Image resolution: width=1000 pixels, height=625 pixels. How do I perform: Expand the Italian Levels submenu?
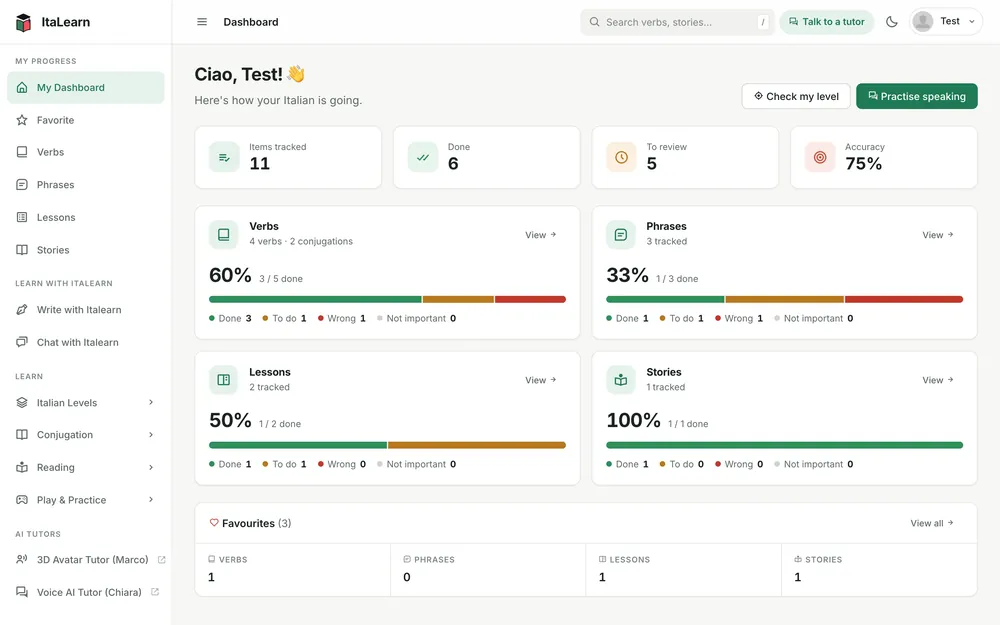151,402
